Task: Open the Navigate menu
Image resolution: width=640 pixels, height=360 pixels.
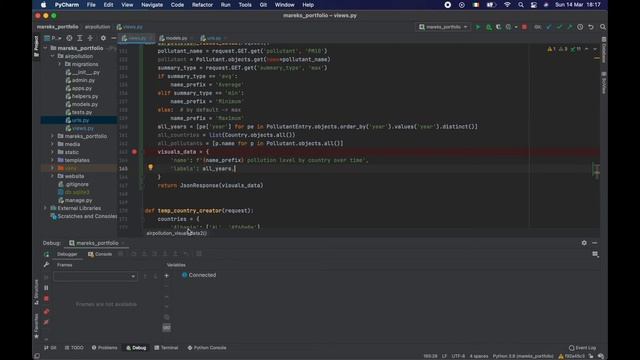Action: pyautogui.click(x=152, y=5)
